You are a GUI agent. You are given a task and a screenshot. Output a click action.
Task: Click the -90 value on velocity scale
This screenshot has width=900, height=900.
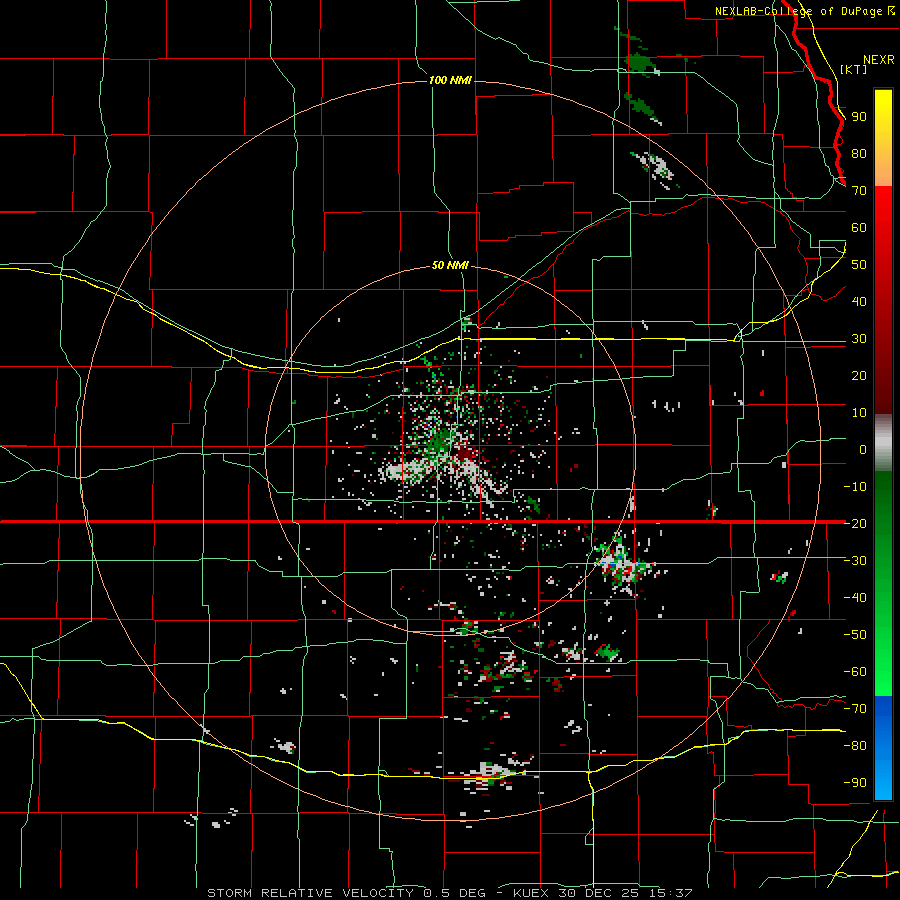(855, 783)
